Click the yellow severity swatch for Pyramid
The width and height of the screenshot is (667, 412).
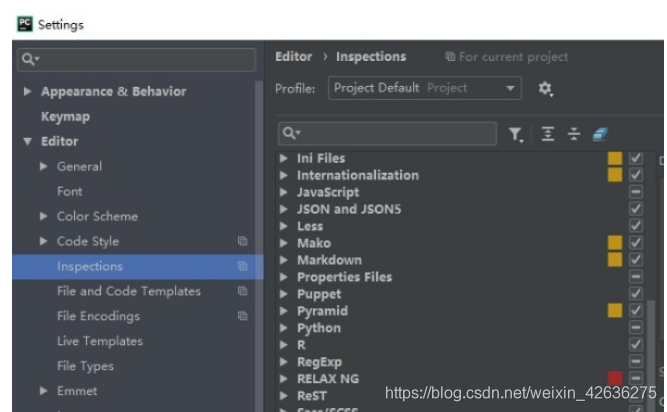(x=615, y=310)
